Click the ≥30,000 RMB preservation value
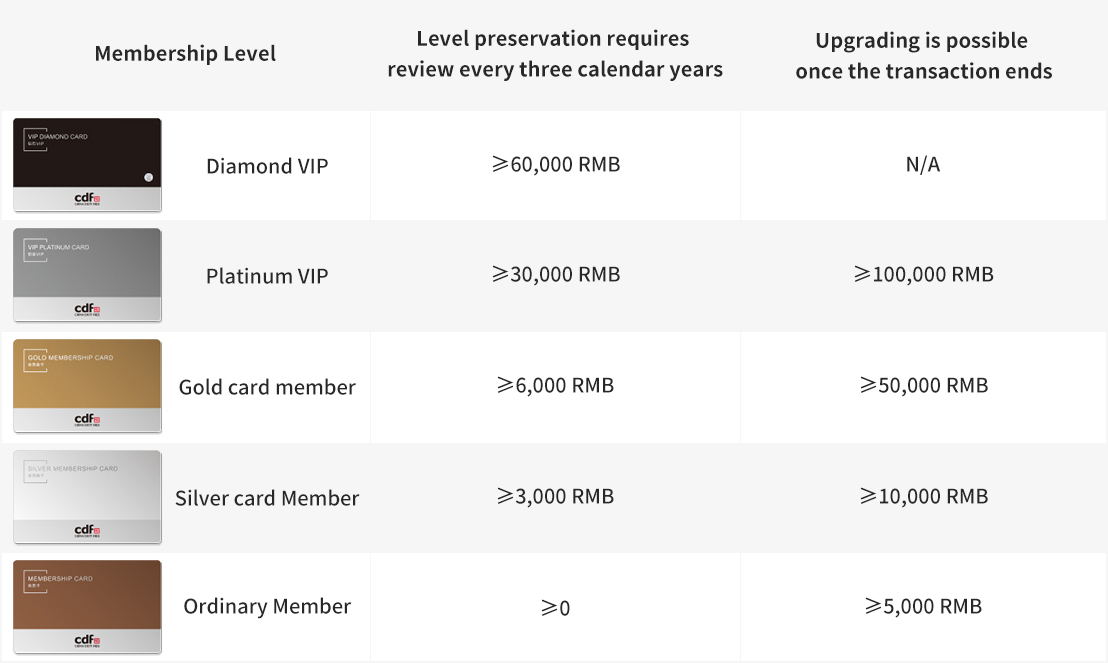Viewport: 1108px width, 663px height. point(556,274)
